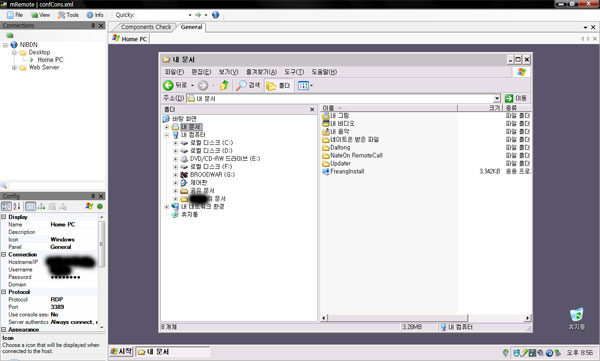
Task: Click the Up folder icon in Explorer
Action: point(224,85)
